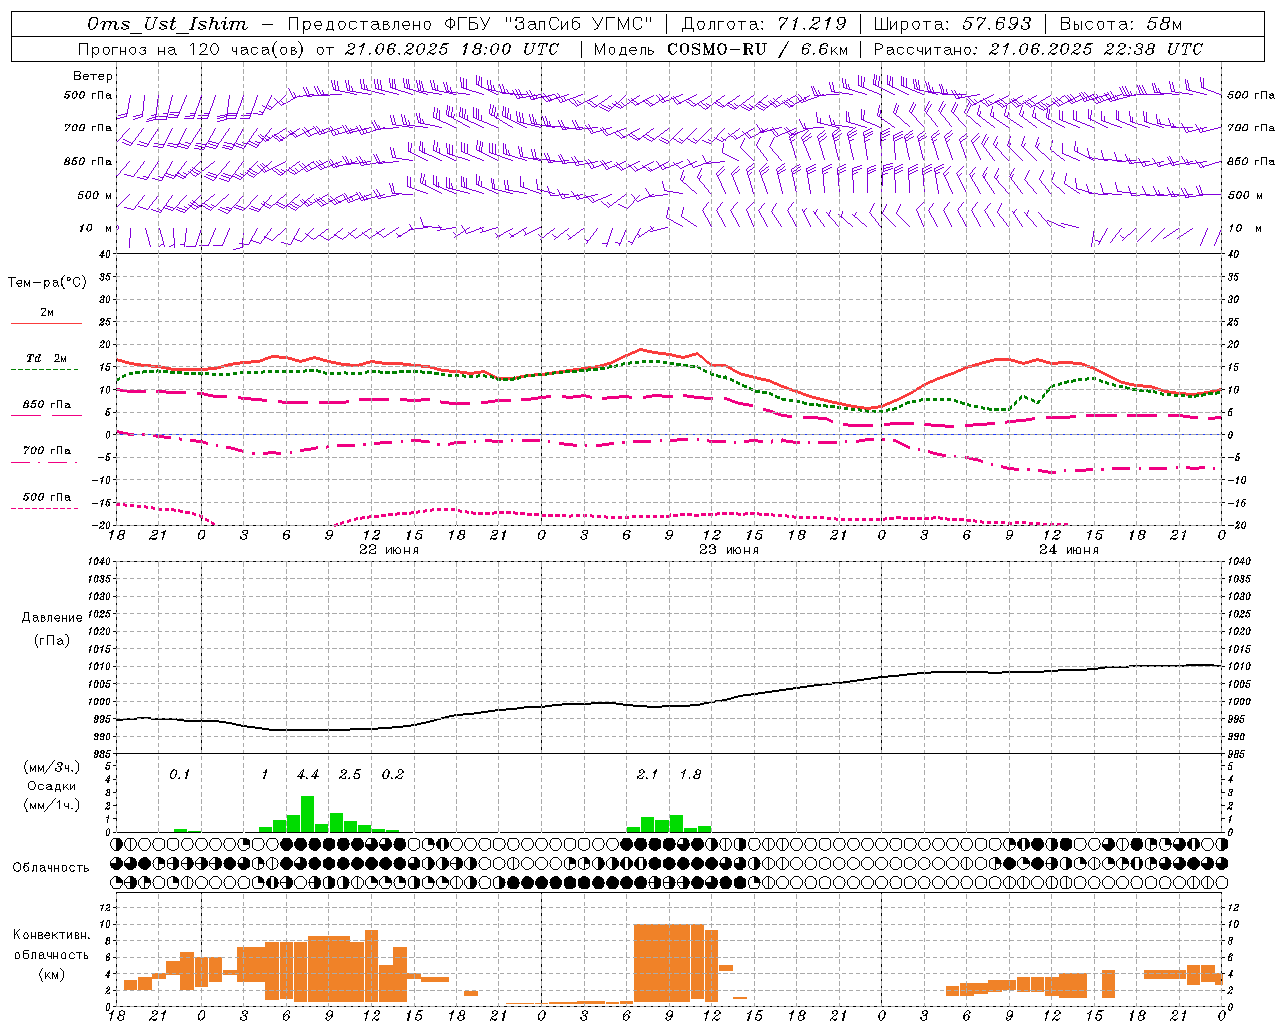Click the 24 июня date label
The width and height of the screenshot is (1280, 1024).
pos(1069,549)
